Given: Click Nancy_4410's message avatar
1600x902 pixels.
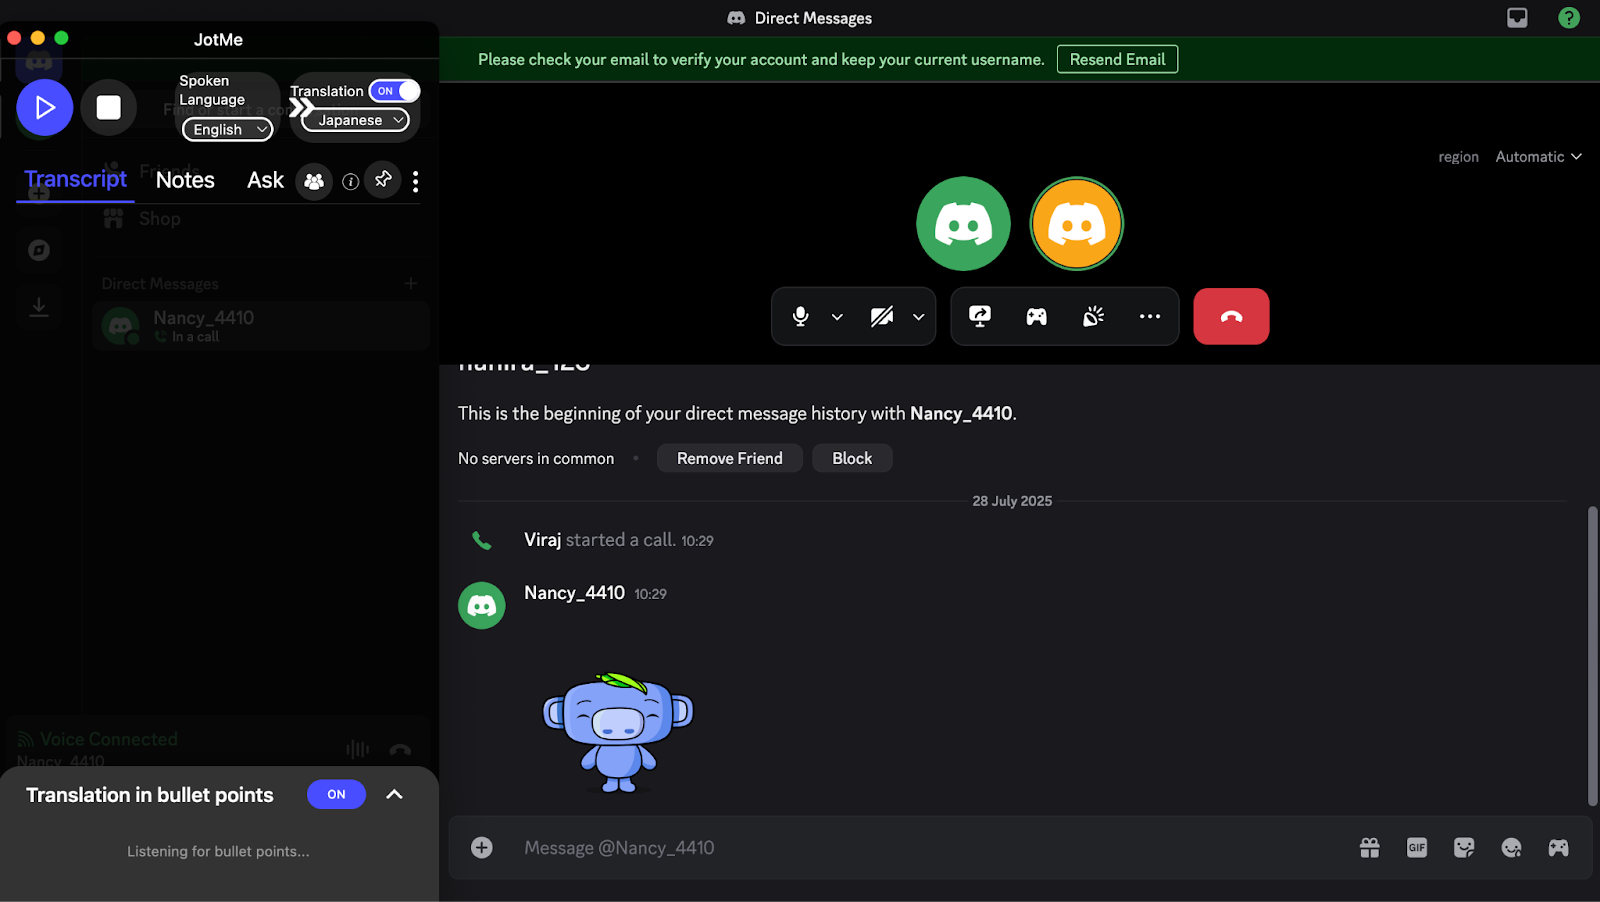Looking at the screenshot, I should click(482, 606).
